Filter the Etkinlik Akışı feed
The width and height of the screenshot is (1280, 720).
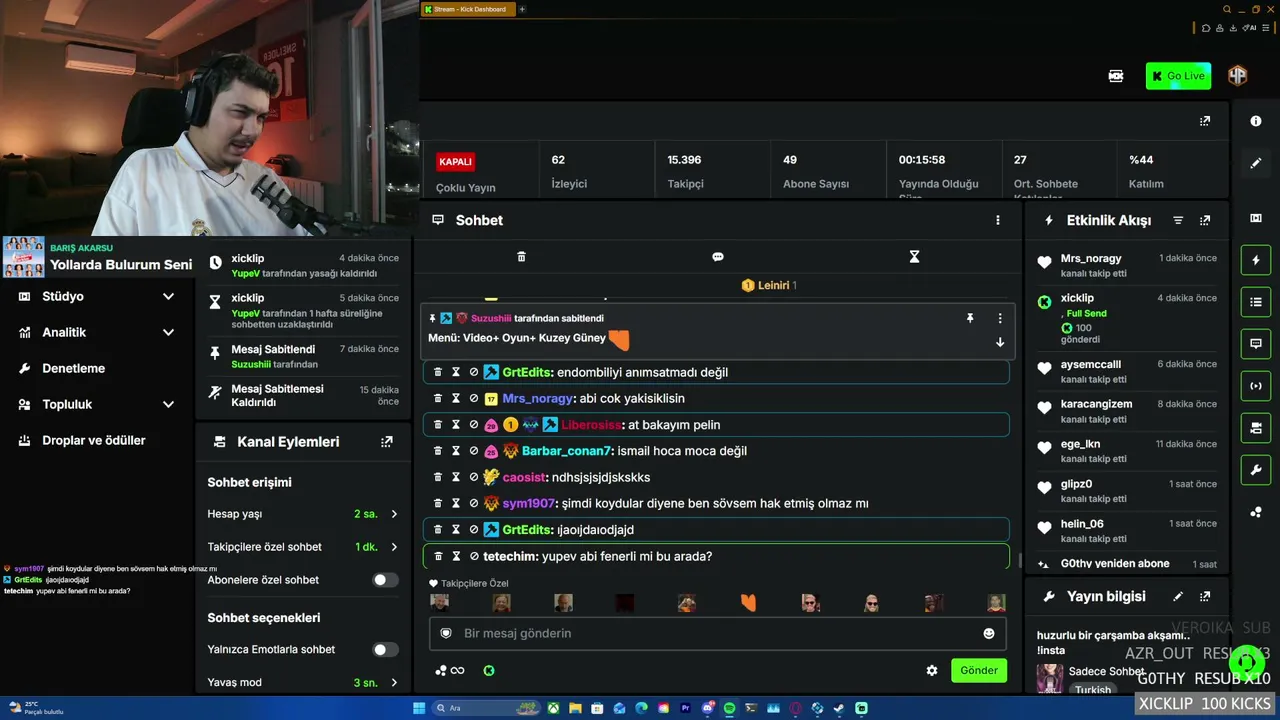(x=1178, y=220)
